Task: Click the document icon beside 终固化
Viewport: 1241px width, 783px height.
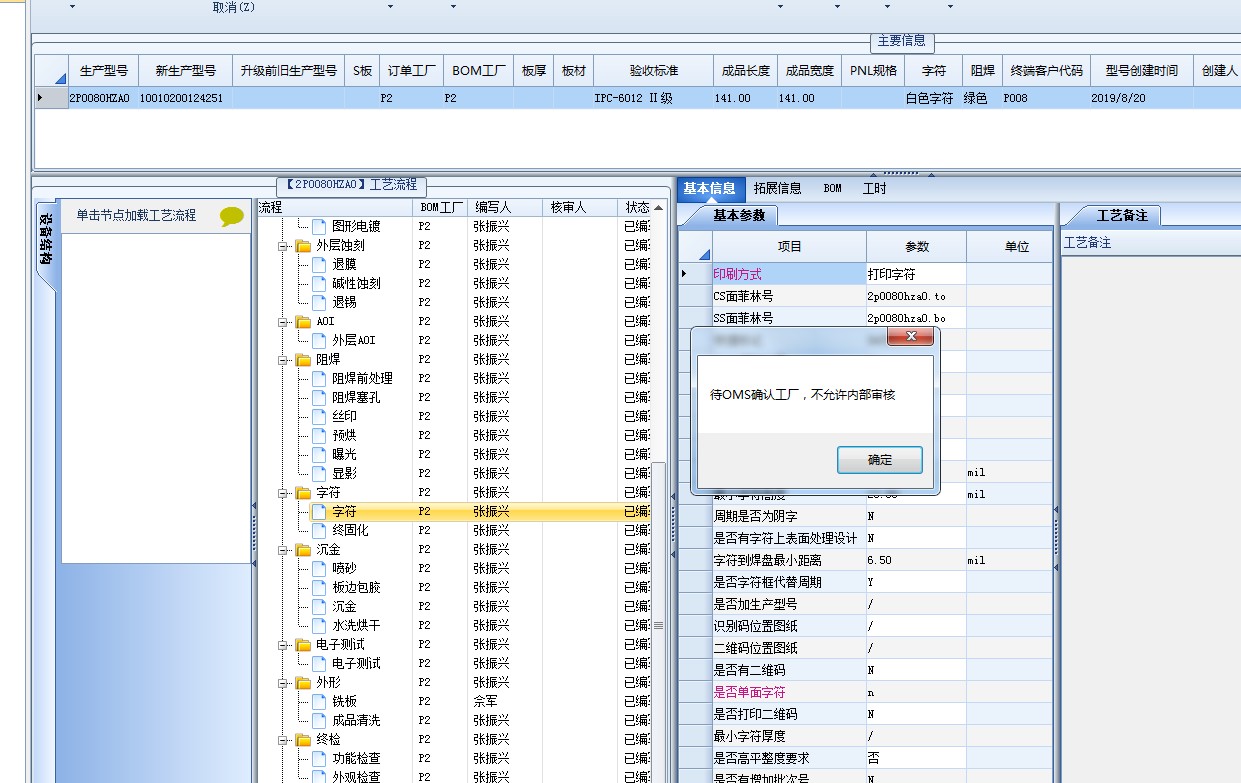Action: pyautogui.click(x=319, y=530)
